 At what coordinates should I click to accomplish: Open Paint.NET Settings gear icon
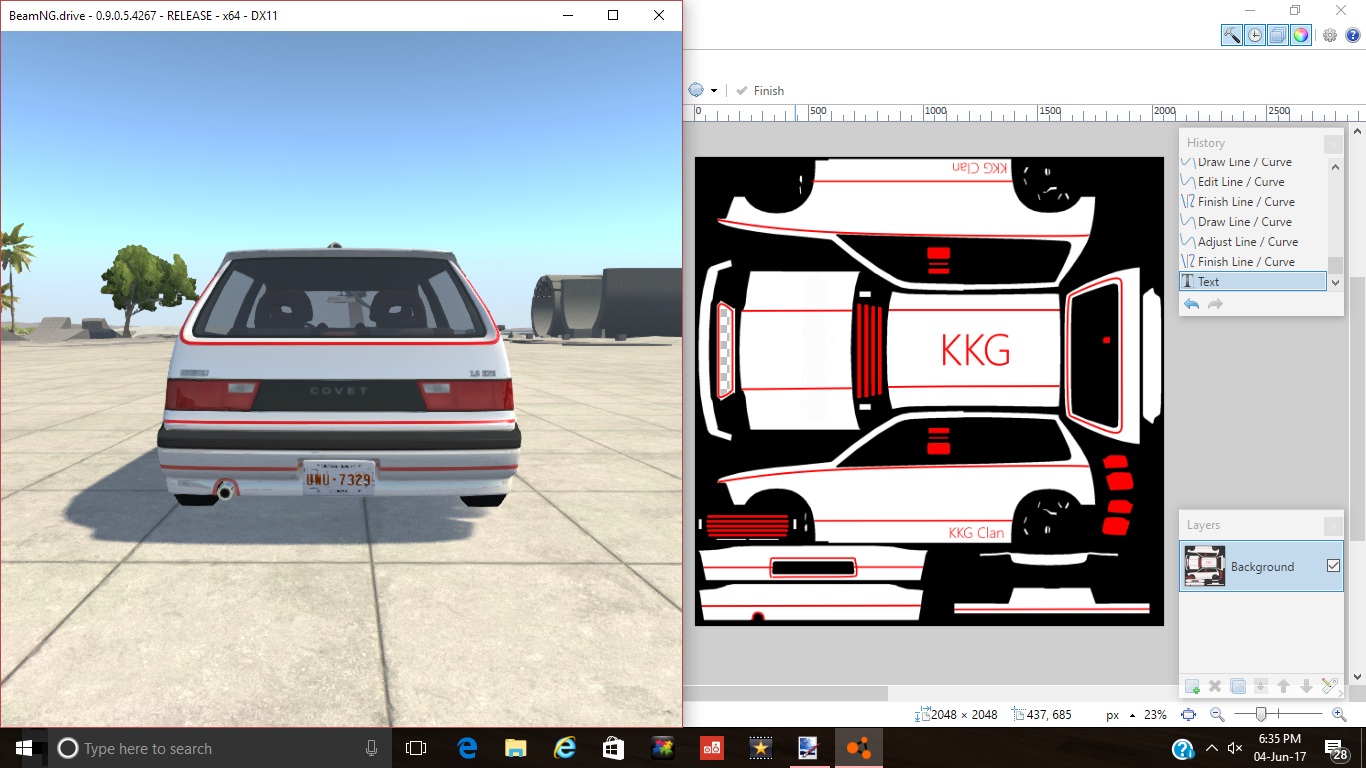[1330, 35]
